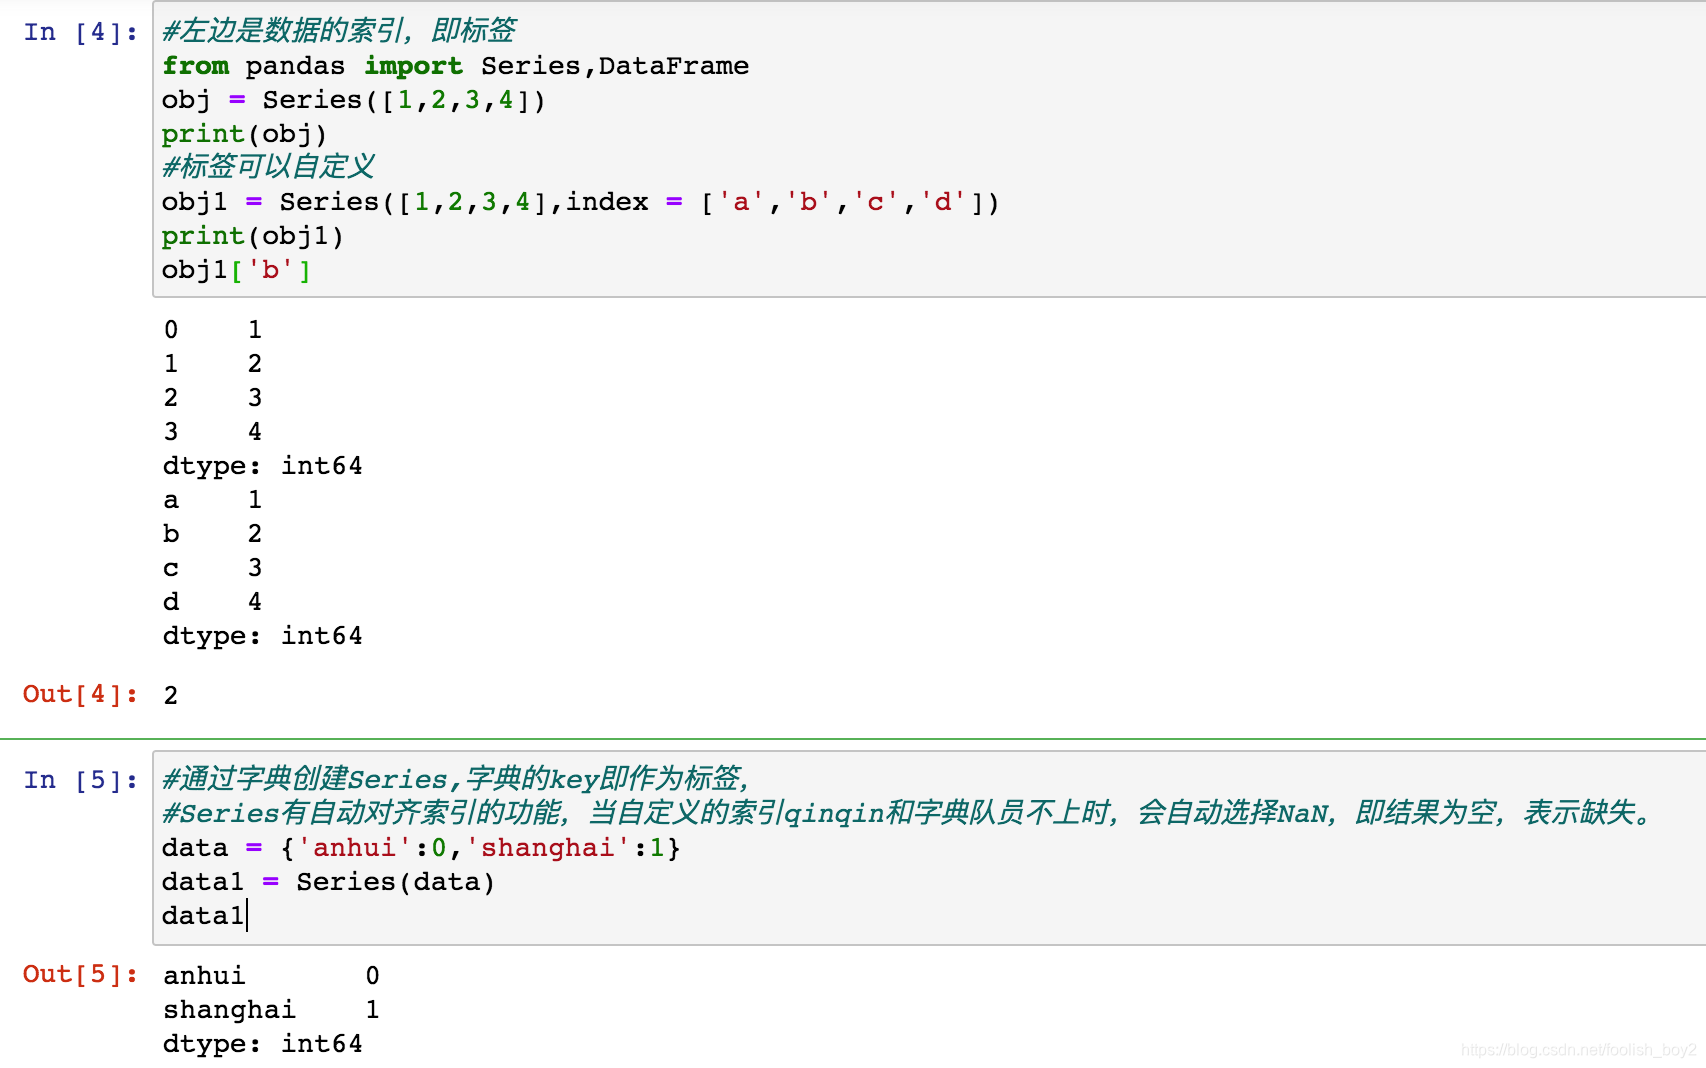Click the second 'dtype: int64' in cell 4 output
Screen dimensions: 1706x1068
pos(263,636)
